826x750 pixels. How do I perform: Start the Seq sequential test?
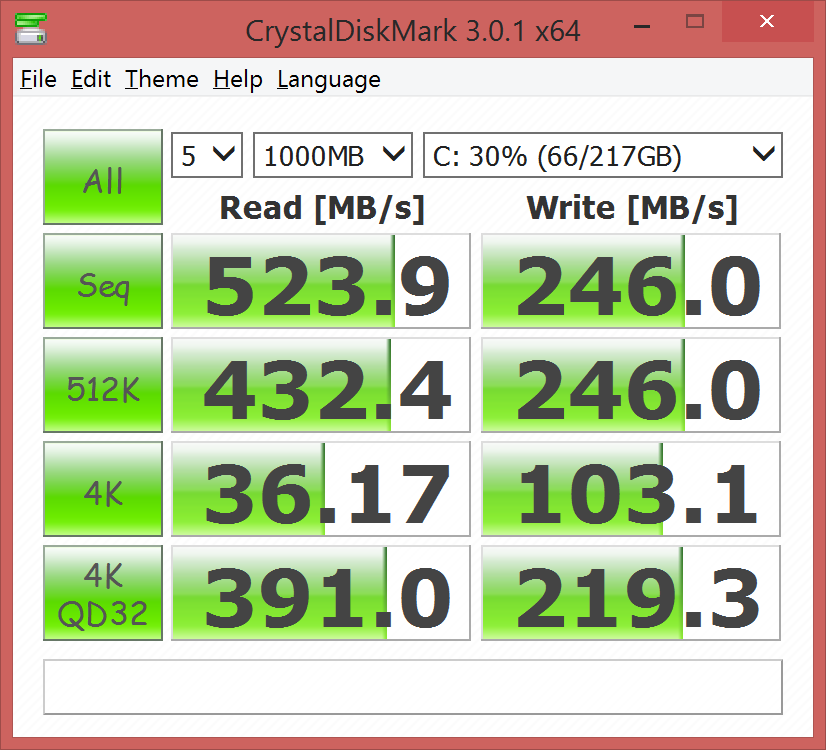point(103,281)
